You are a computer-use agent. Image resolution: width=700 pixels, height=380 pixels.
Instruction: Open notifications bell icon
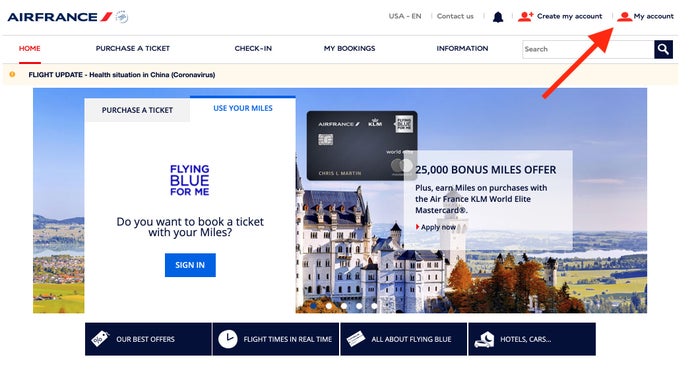pyautogui.click(x=498, y=17)
